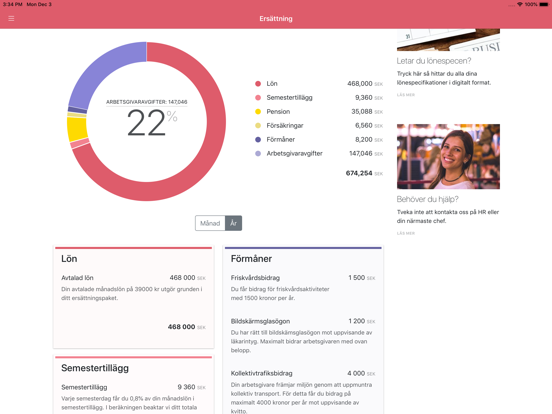Click the ARBETSGIVARAVGIFTER: 147,046 chart caption
The height and width of the screenshot is (414, 552).
147,102
